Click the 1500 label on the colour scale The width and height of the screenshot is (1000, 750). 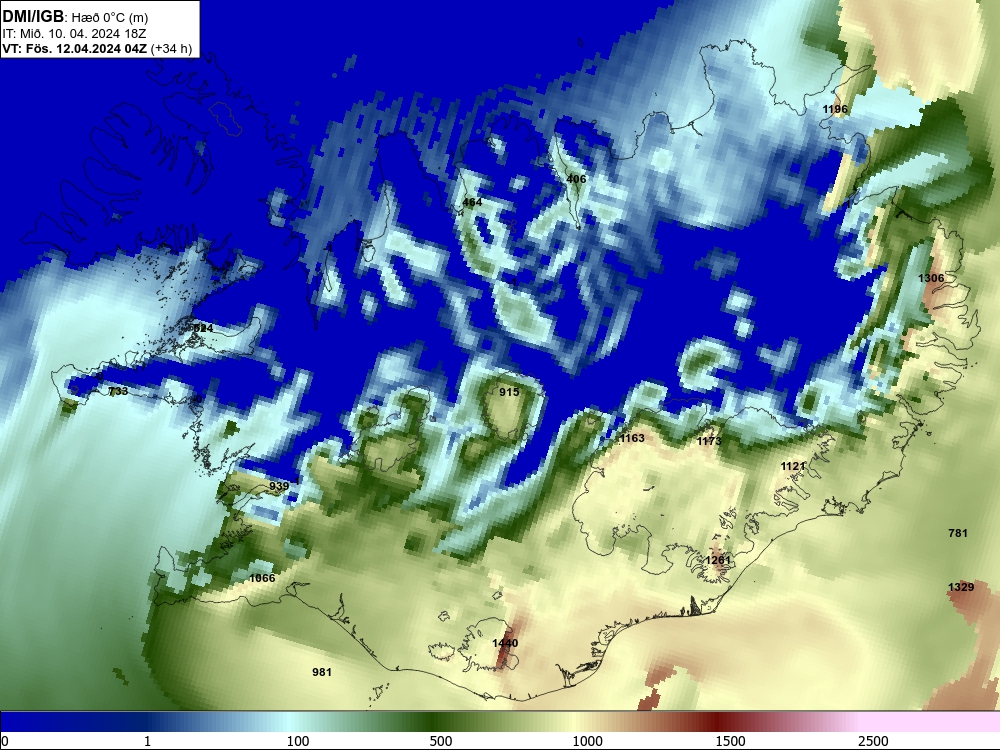coord(730,741)
